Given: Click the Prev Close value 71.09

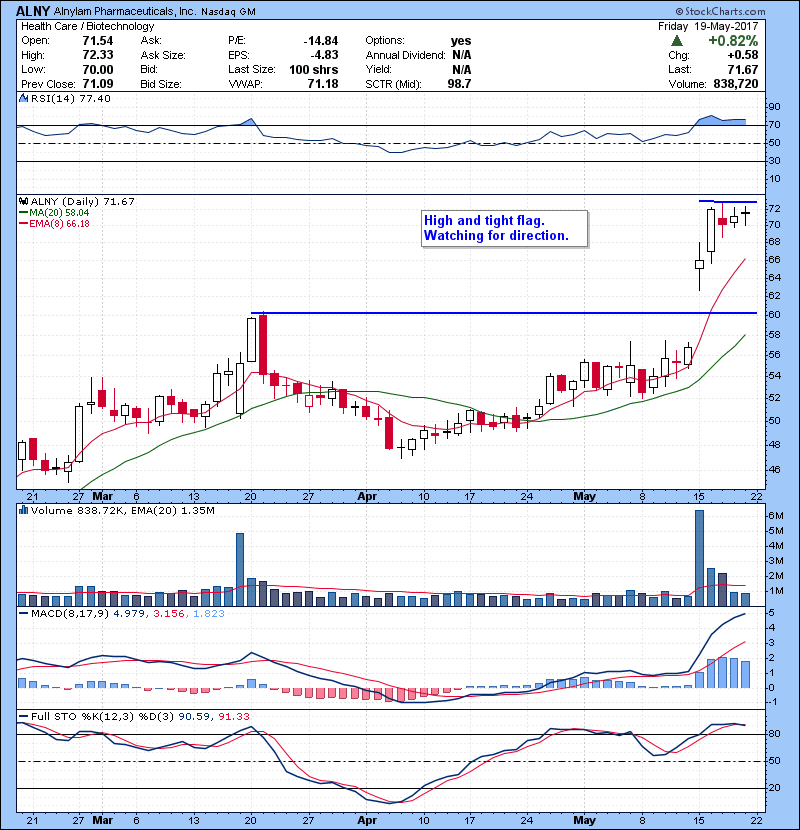Looking at the screenshot, I should click(x=98, y=84).
